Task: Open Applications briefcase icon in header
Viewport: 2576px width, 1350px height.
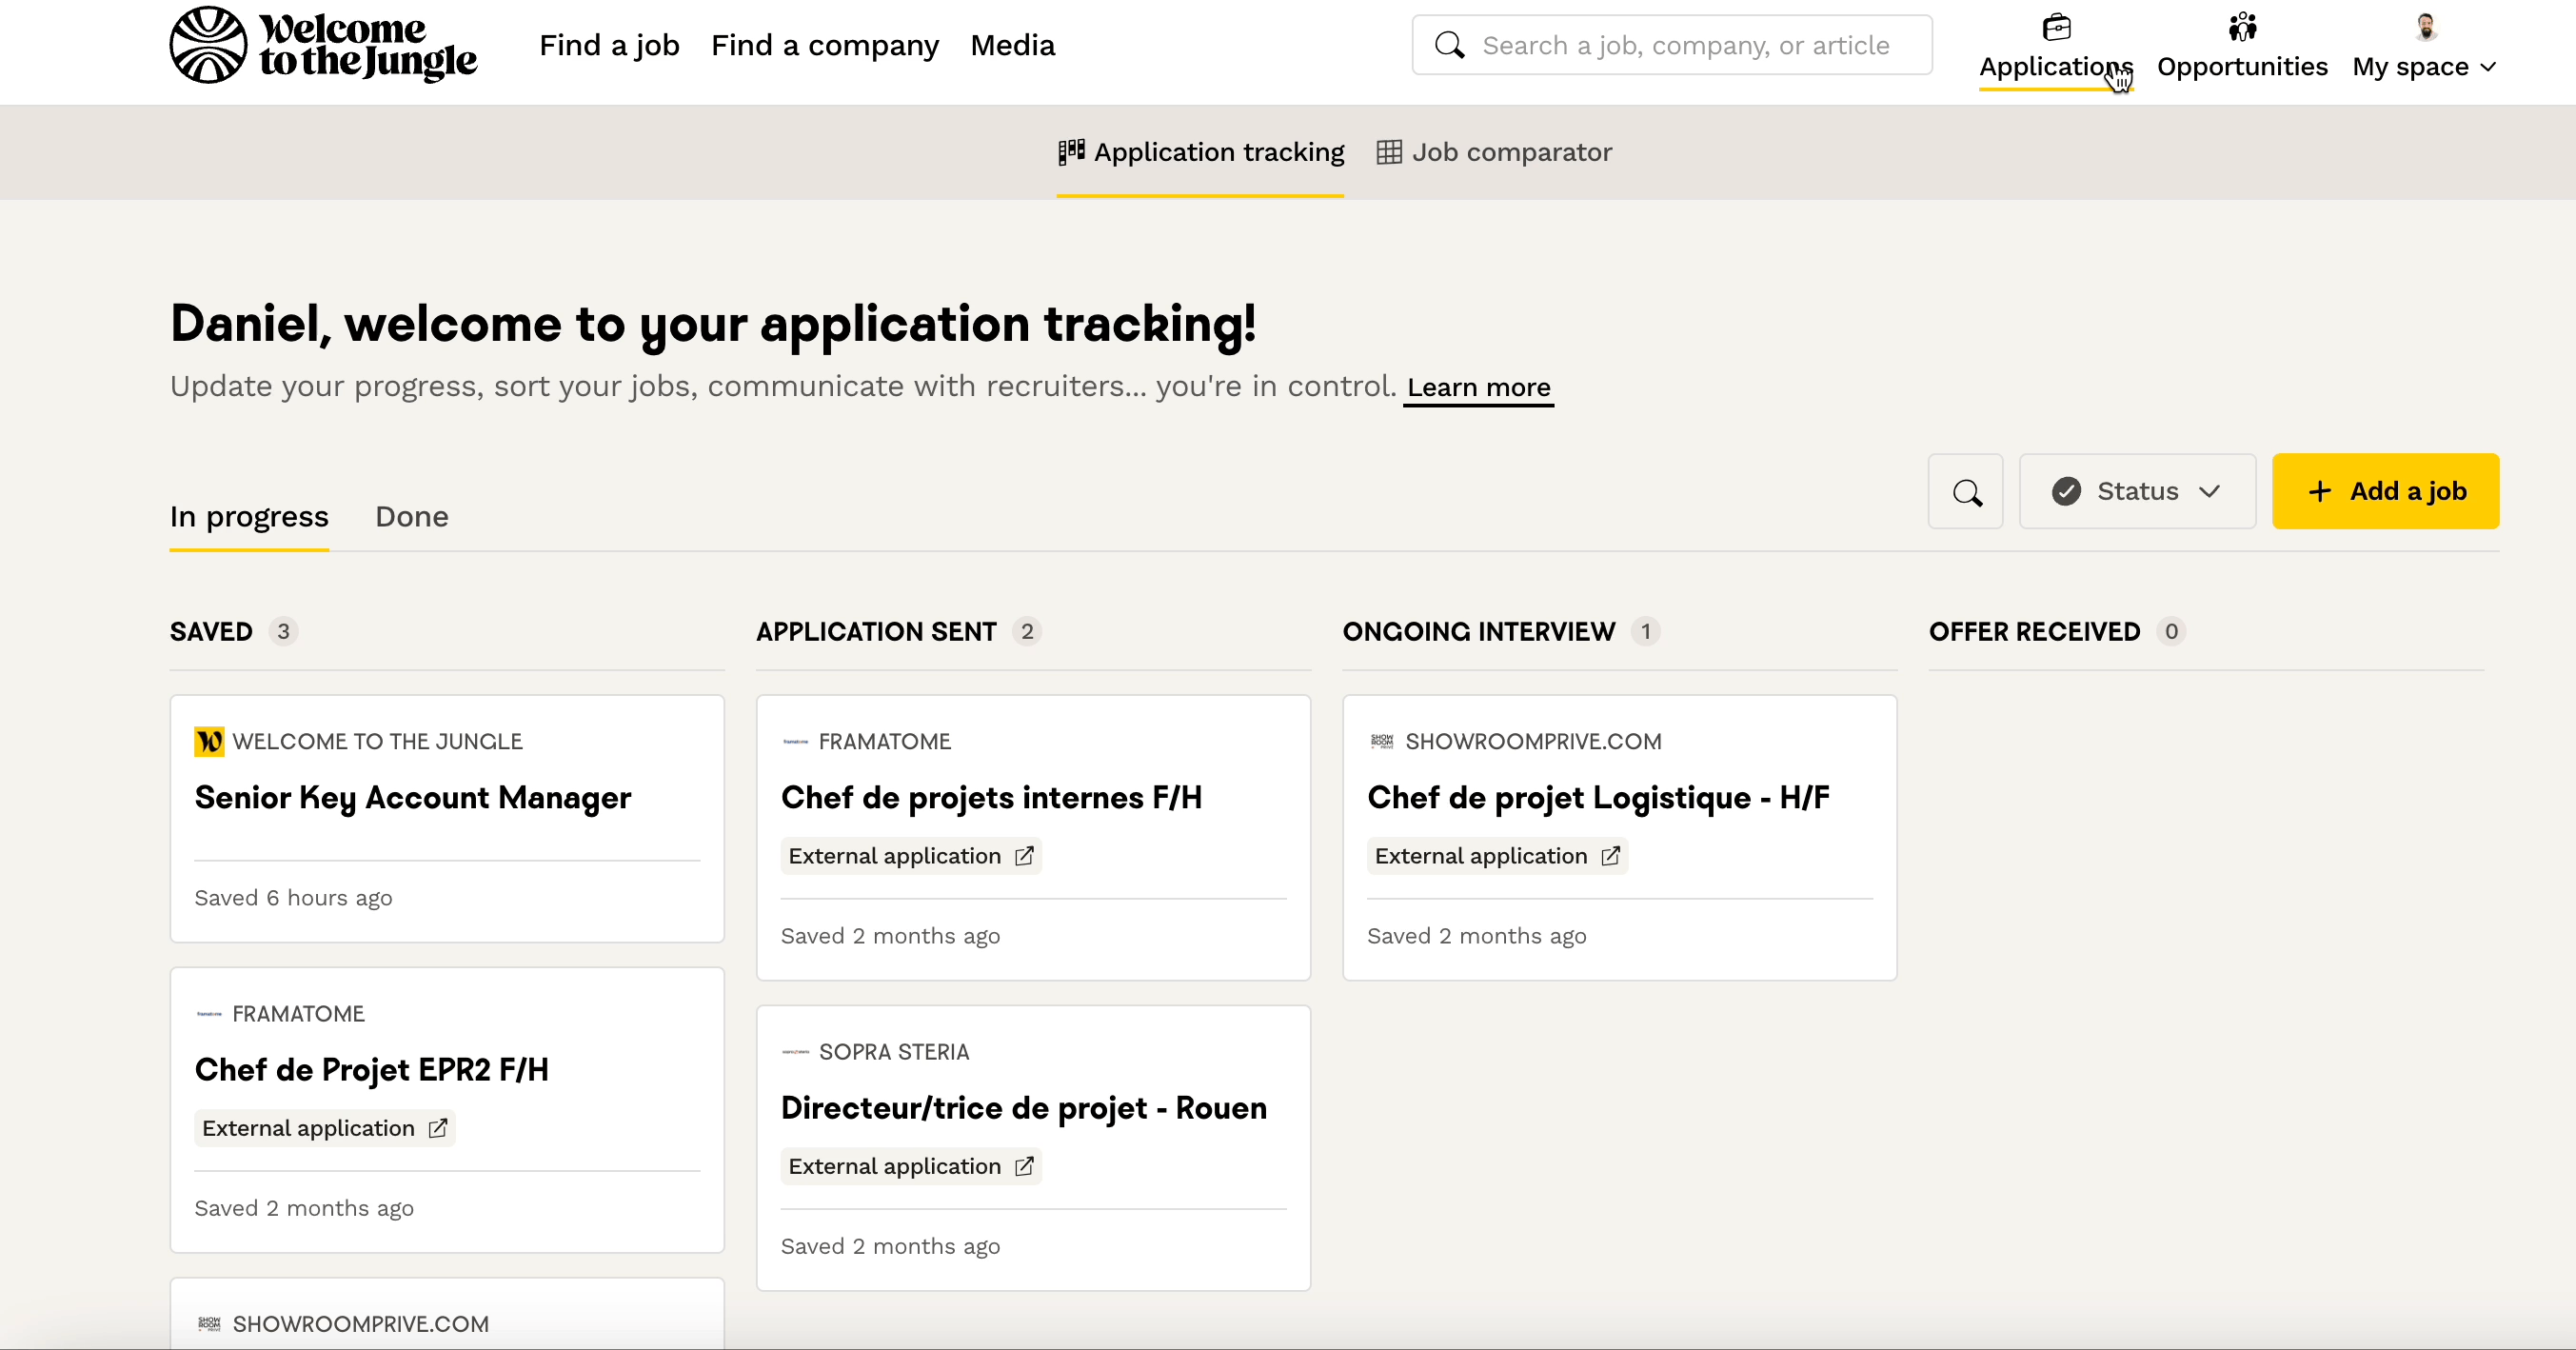Action: pyautogui.click(x=2056, y=27)
